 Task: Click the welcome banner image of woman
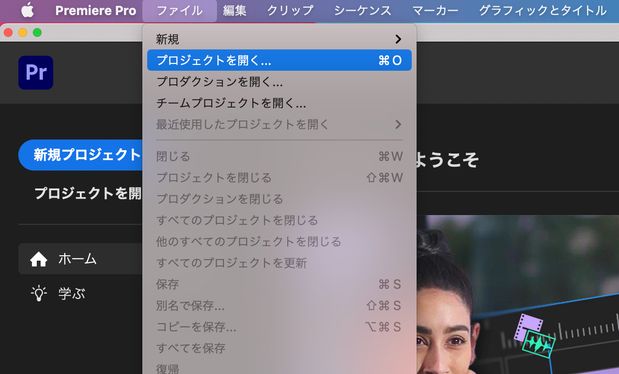(x=518, y=294)
